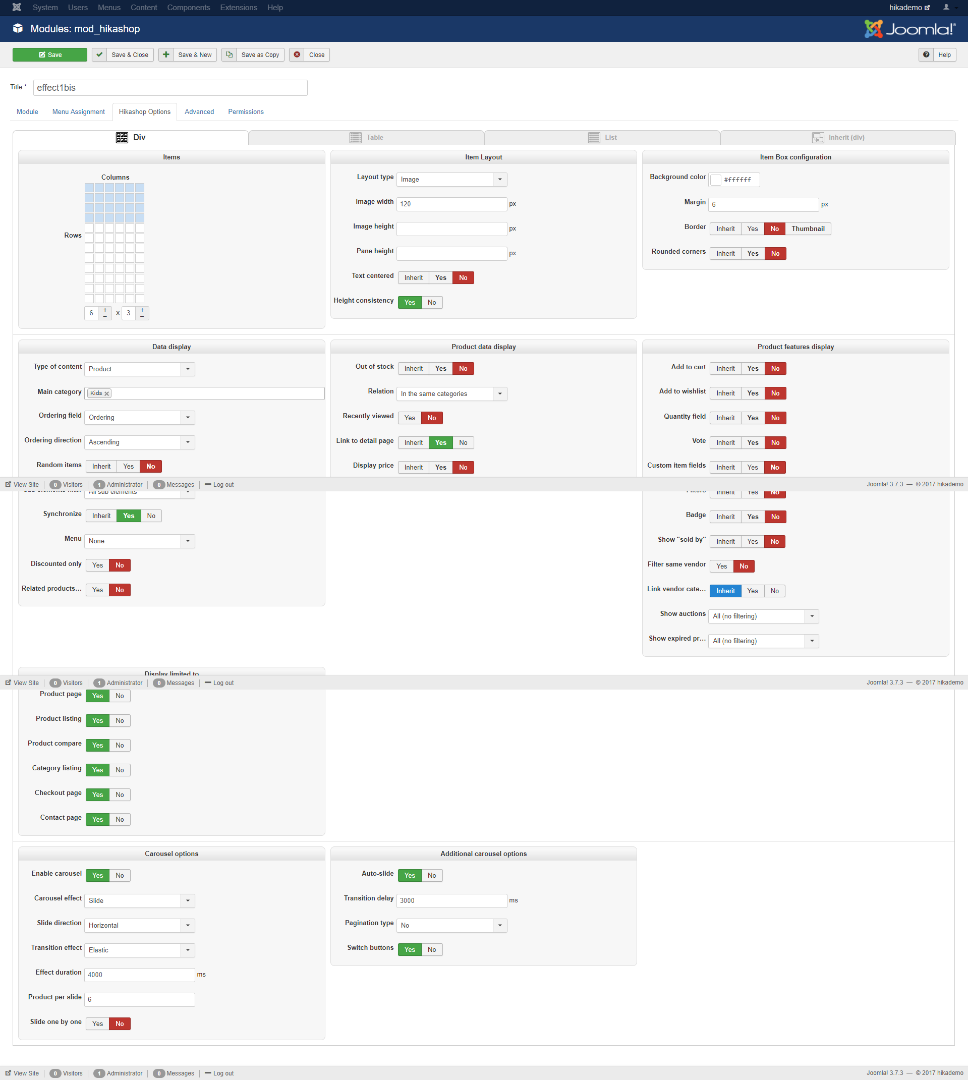Click Joomla! brand logo at top right

click(x=909, y=29)
